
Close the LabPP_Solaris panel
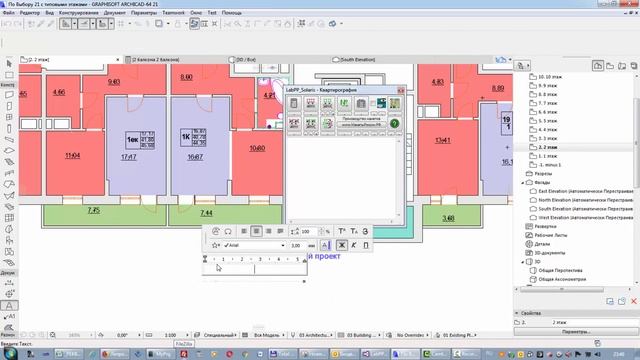click(401, 90)
